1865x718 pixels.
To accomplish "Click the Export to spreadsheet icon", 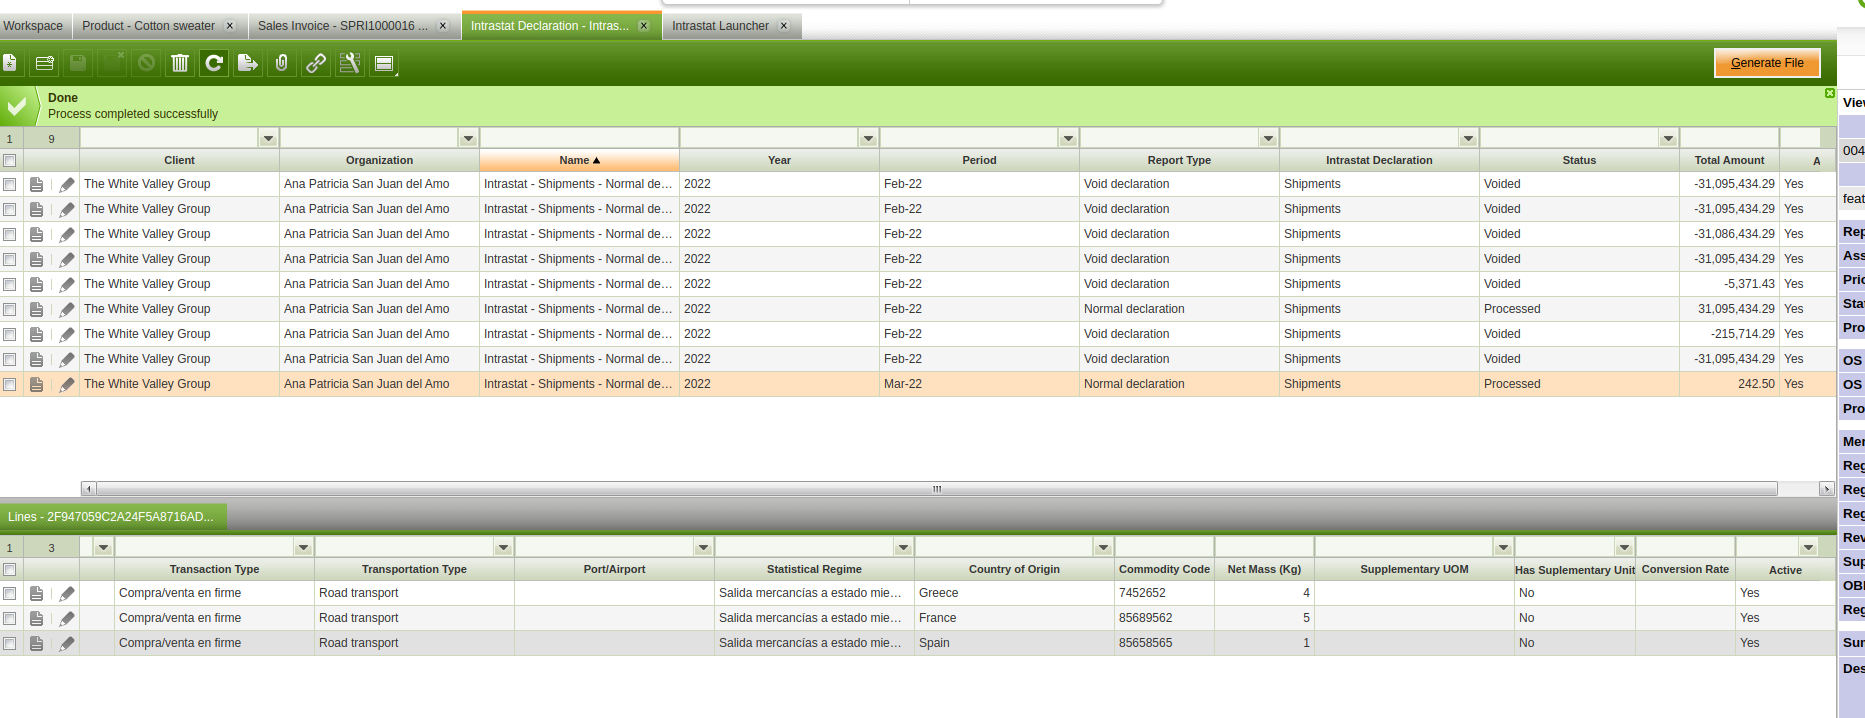I will (248, 64).
